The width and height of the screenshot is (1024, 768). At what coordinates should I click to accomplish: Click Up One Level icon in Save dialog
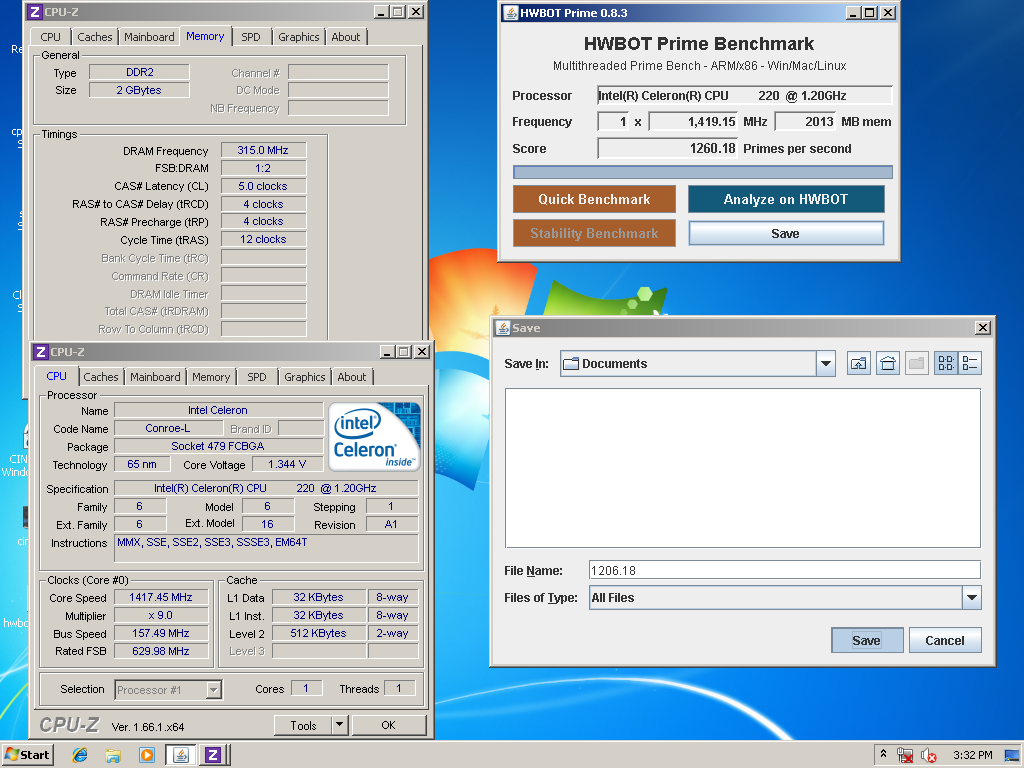tap(858, 364)
